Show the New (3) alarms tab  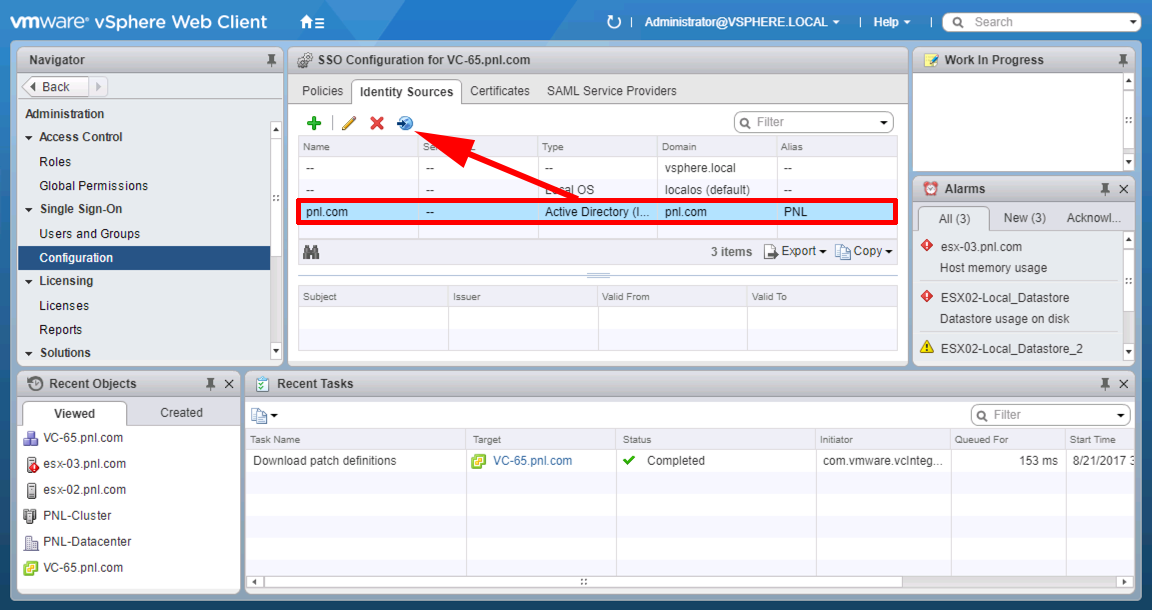pyautogui.click(x=1024, y=218)
